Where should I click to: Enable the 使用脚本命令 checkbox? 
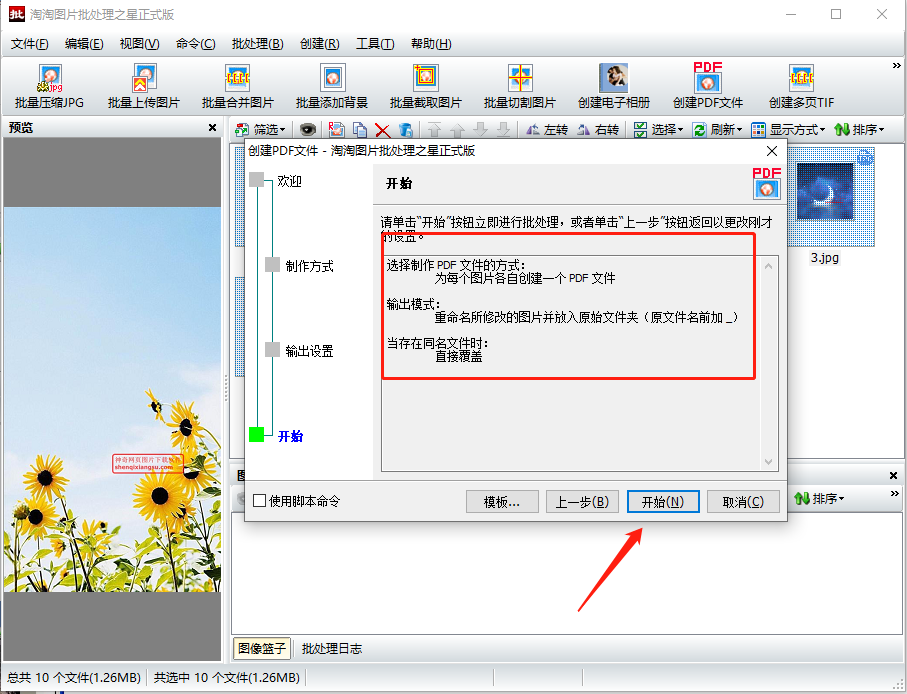point(260,501)
